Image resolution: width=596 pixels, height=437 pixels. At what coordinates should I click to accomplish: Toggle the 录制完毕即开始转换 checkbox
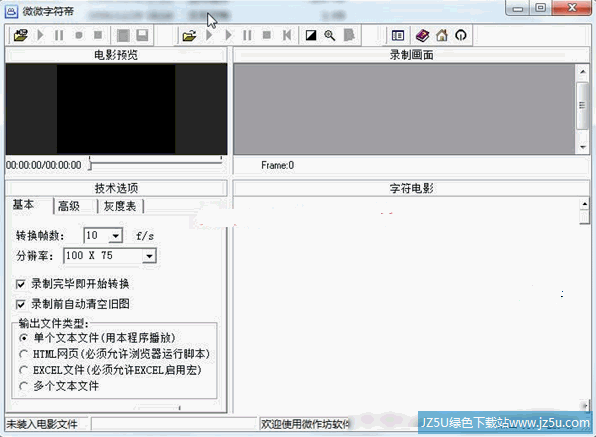(21, 284)
